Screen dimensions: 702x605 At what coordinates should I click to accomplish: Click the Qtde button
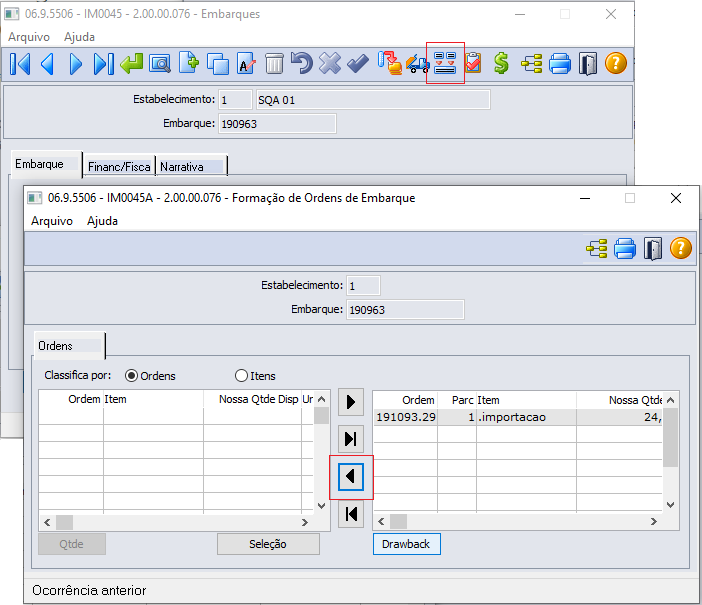pos(72,544)
